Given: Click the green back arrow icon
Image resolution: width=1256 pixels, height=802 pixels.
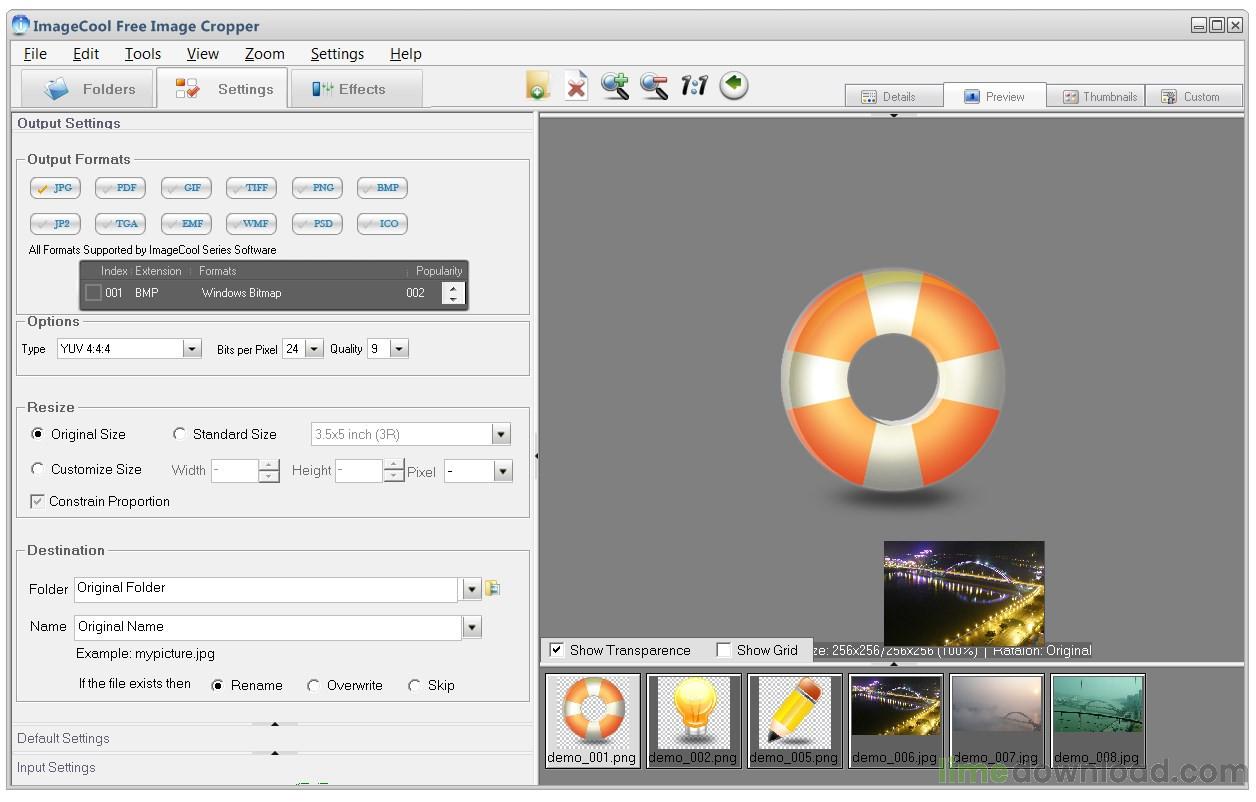Looking at the screenshot, I should pyautogui.click(x=734, y=85).
